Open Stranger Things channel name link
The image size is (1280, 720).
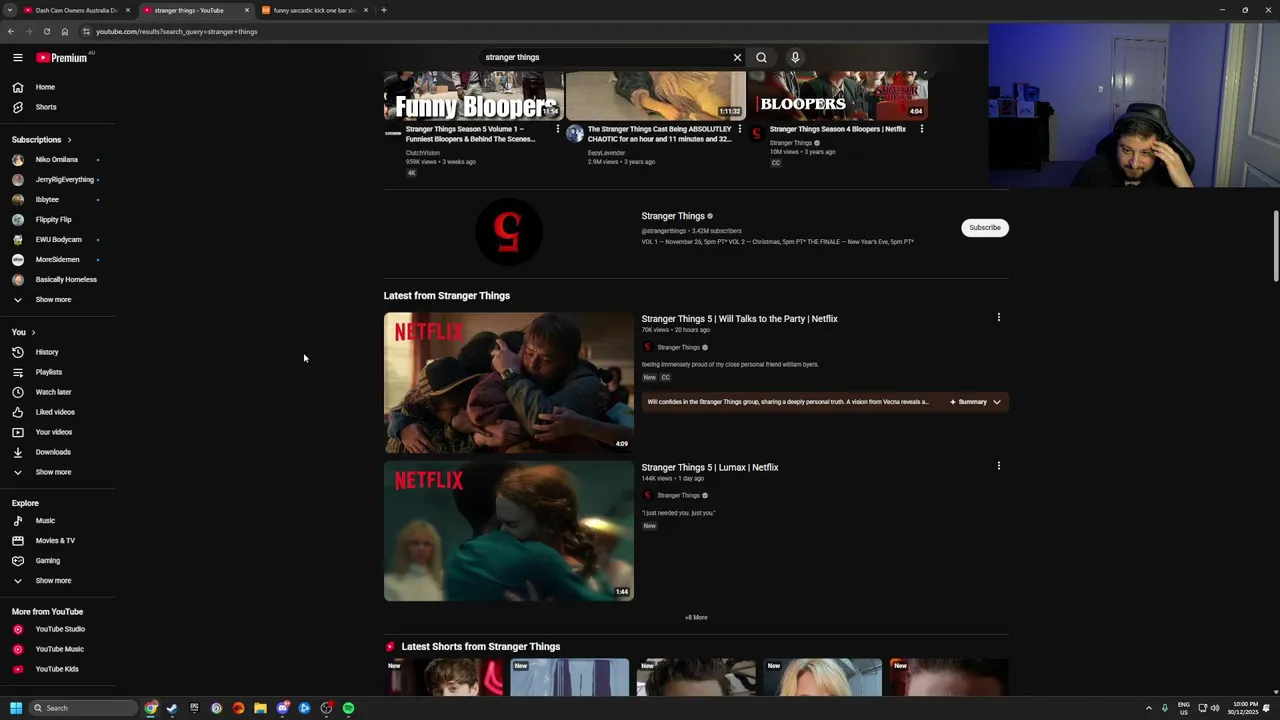tap(673, 216)
